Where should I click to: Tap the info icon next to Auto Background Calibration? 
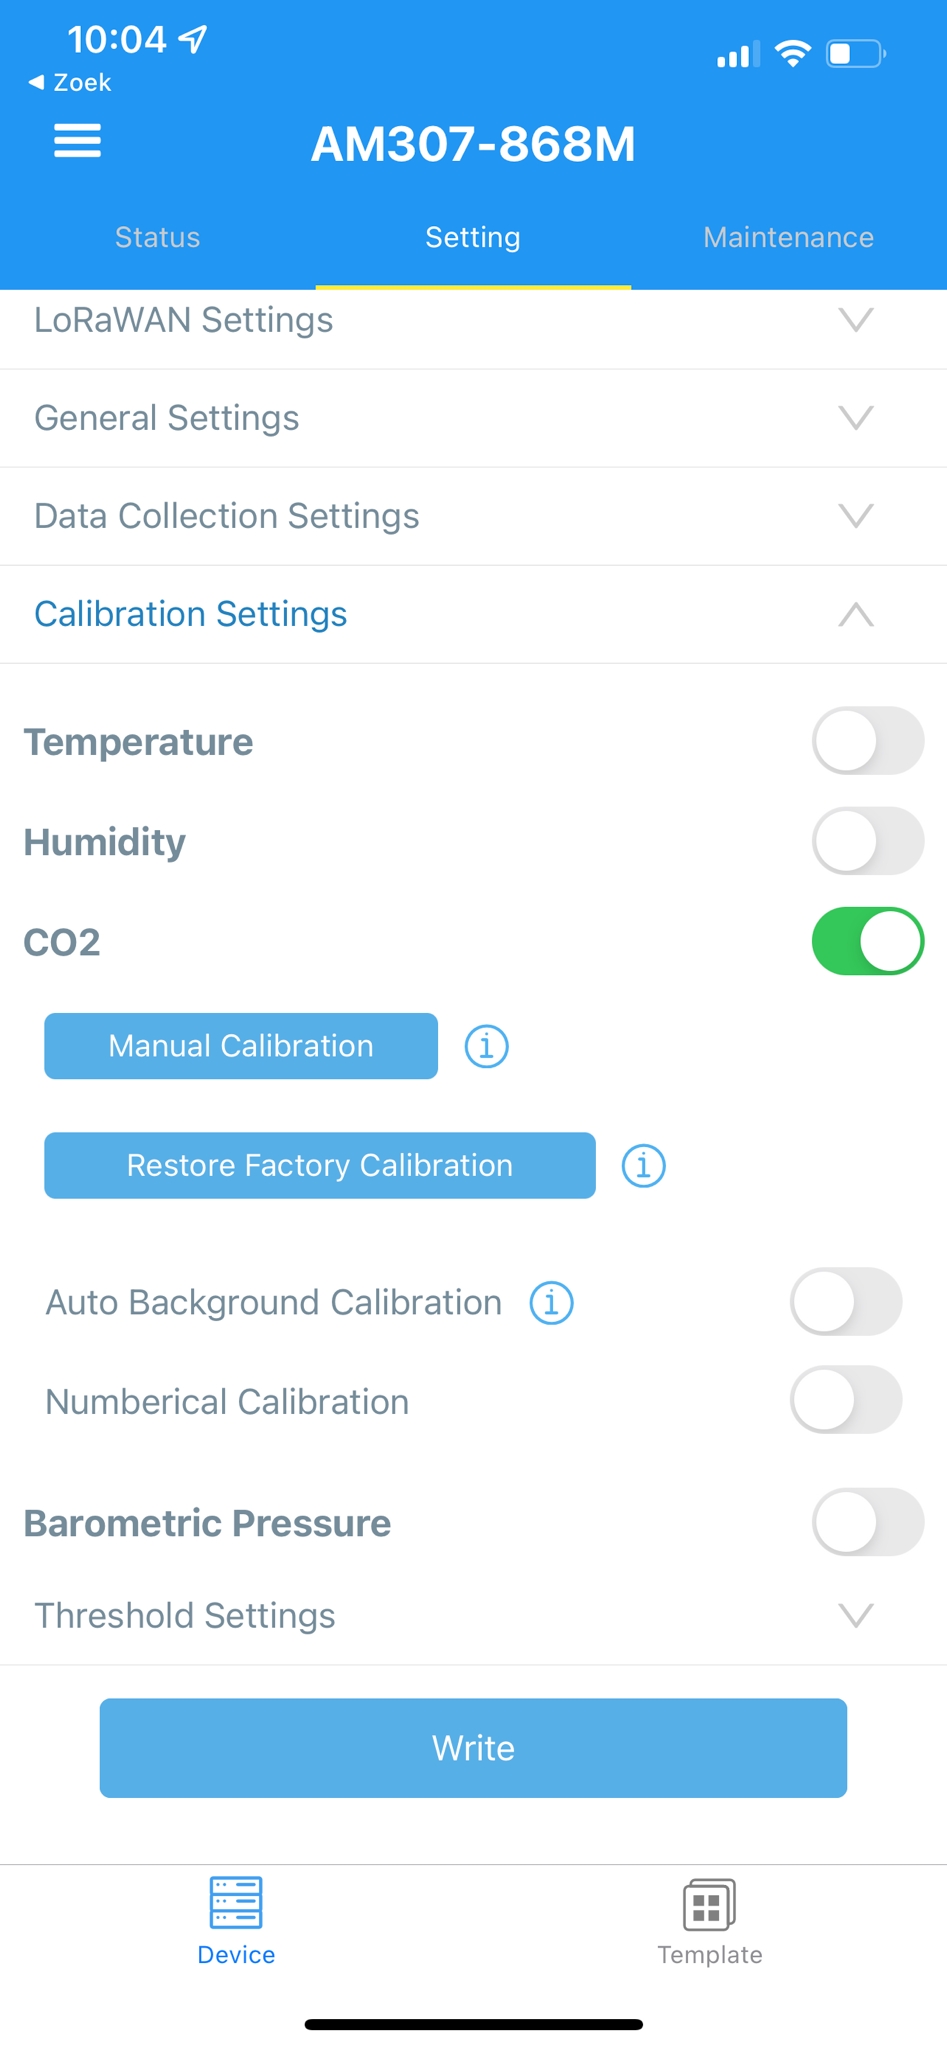tap(552, 1303)
